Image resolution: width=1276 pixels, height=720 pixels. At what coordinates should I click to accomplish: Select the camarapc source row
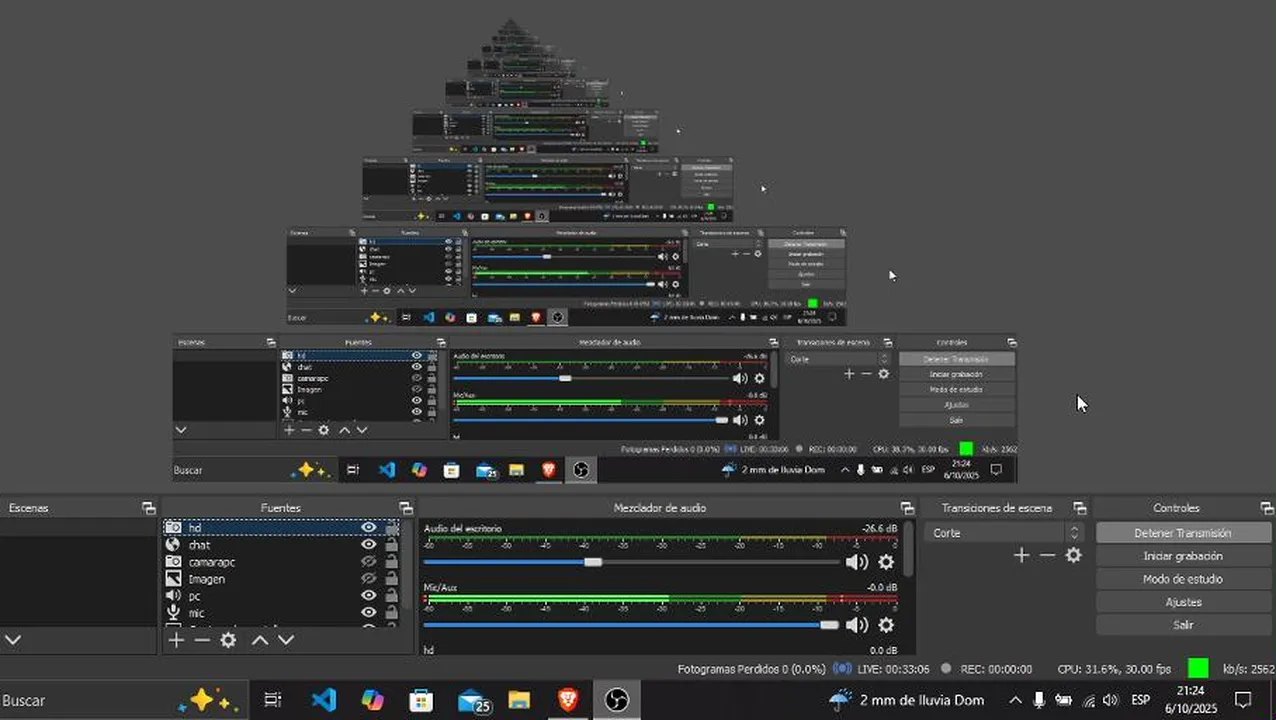tap(281, 561)
